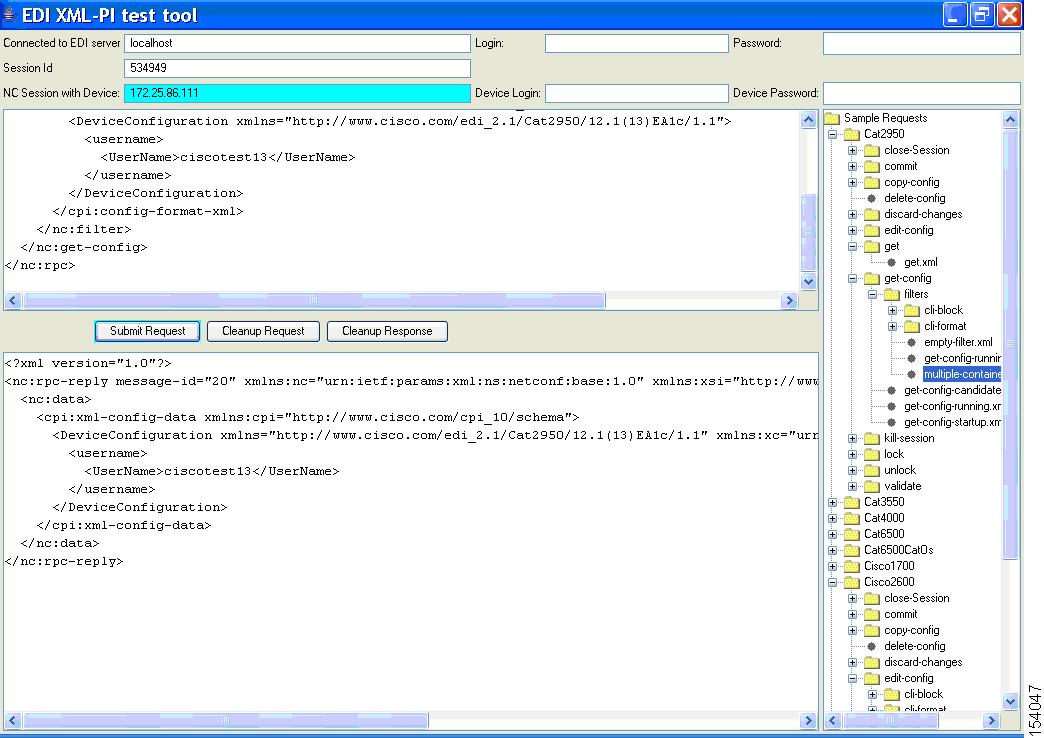Click tree panel vertical scroll up arrow

tap(1010, 120)
